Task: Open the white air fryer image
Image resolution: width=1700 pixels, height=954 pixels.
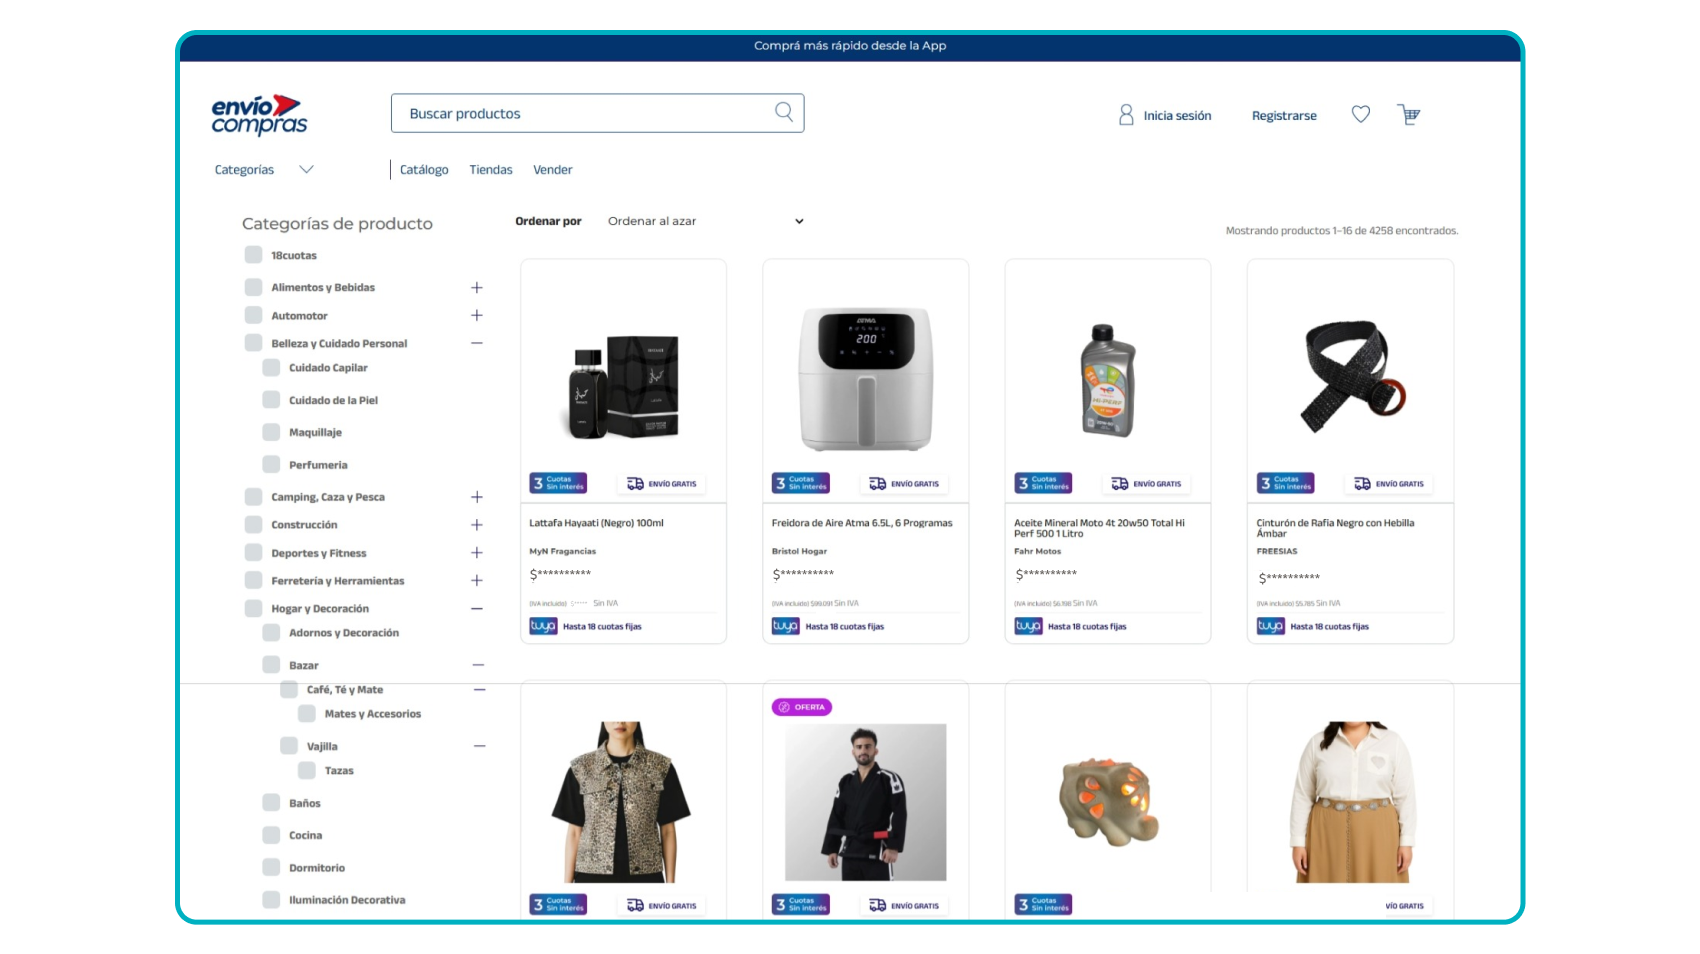Action: [866, 378]
